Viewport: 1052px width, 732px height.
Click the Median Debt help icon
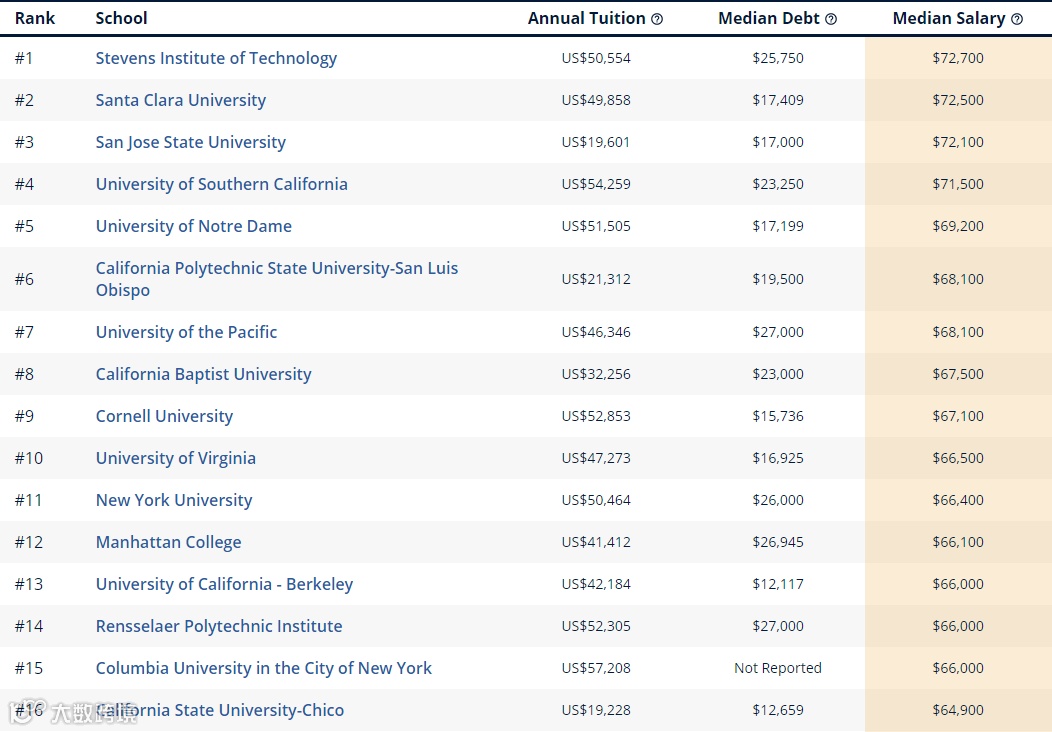click(x=831, y=19)
